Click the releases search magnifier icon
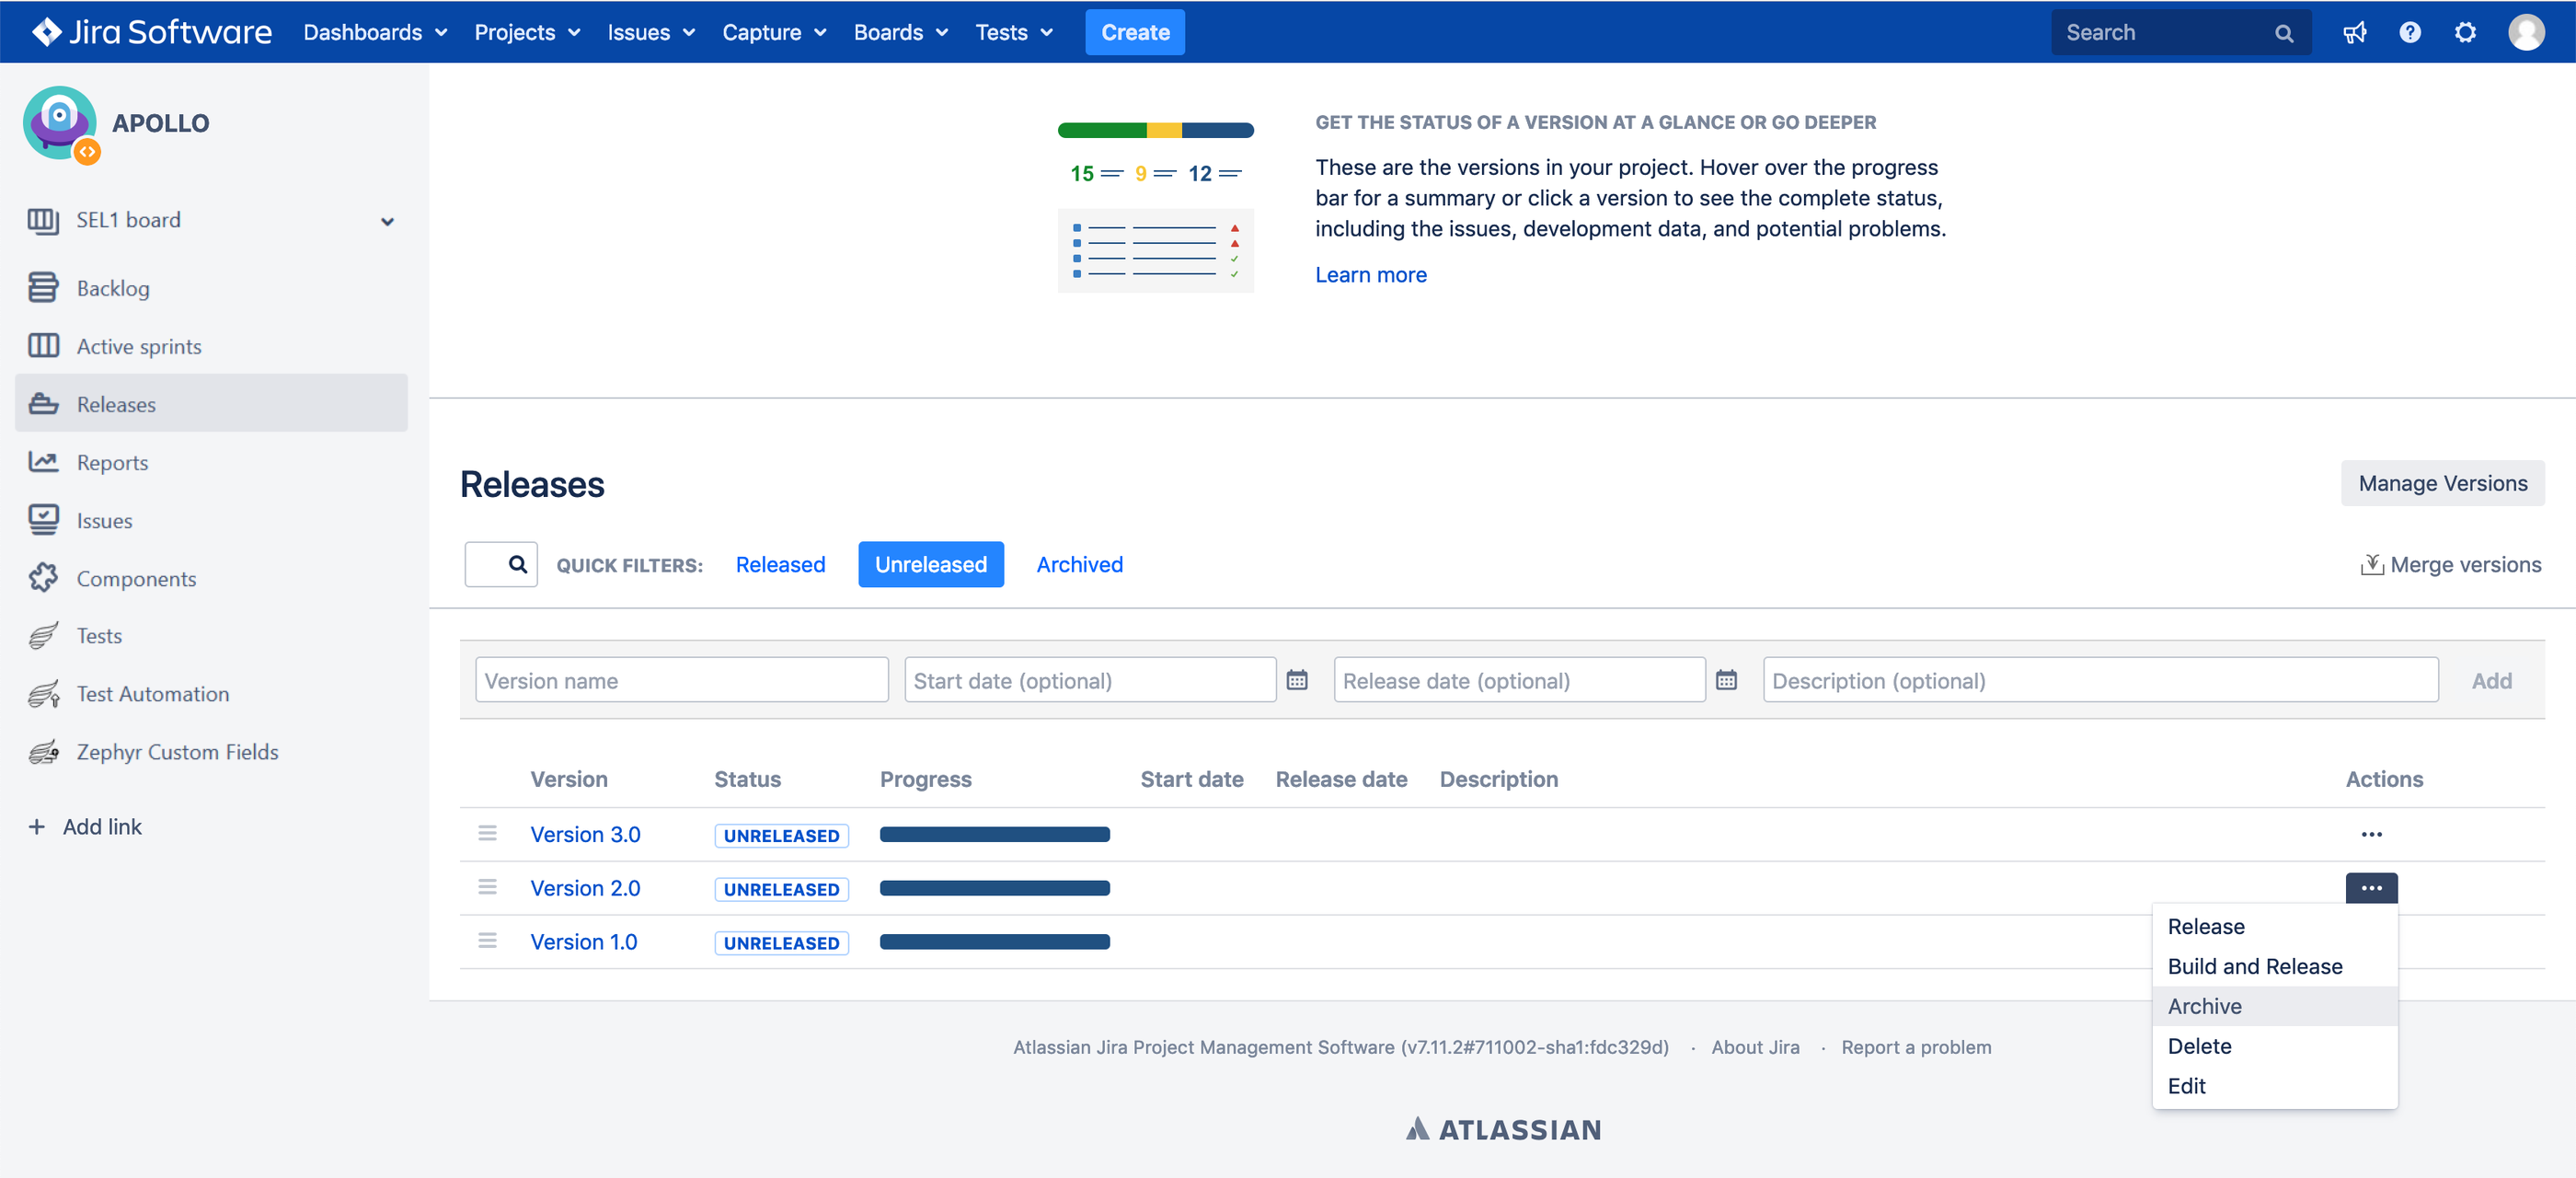Screen dimensions: 2576x1178 tap(517, 564)
